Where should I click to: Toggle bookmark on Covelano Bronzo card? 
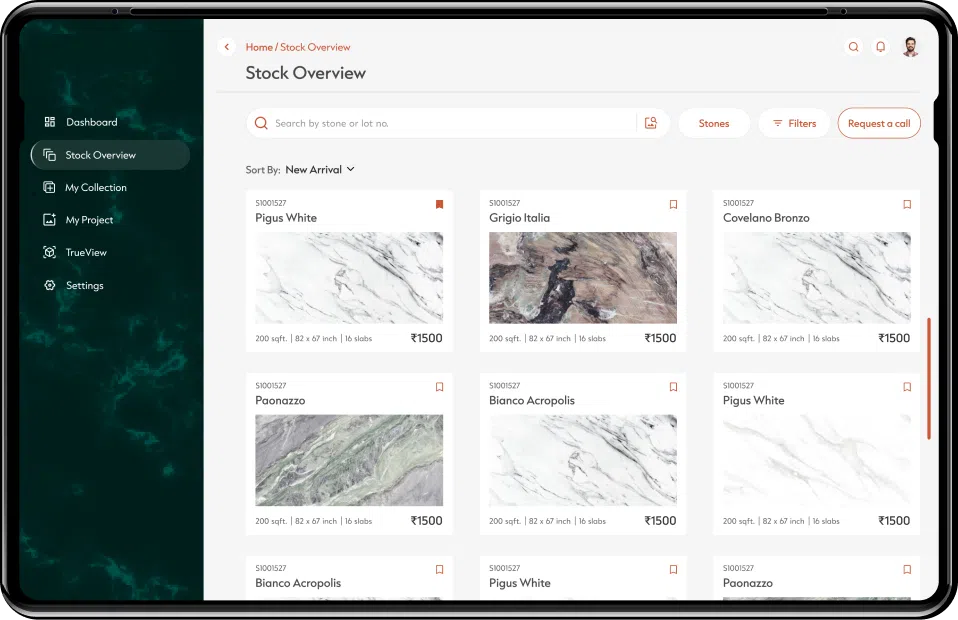(x=907, y=204)
